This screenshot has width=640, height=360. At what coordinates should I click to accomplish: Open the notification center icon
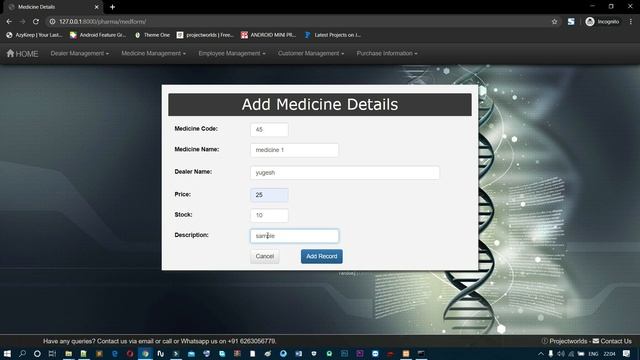tap(627, 354)
